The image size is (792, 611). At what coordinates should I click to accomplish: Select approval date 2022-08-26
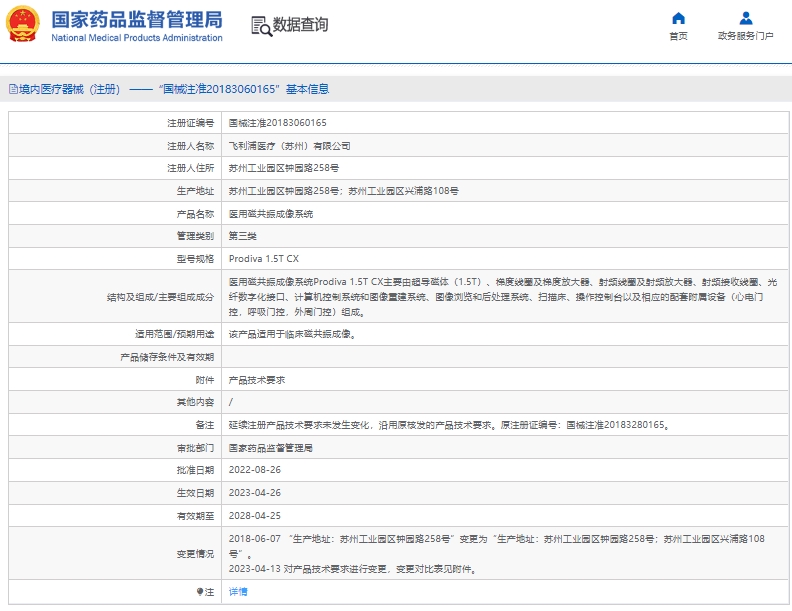point(255,470)
